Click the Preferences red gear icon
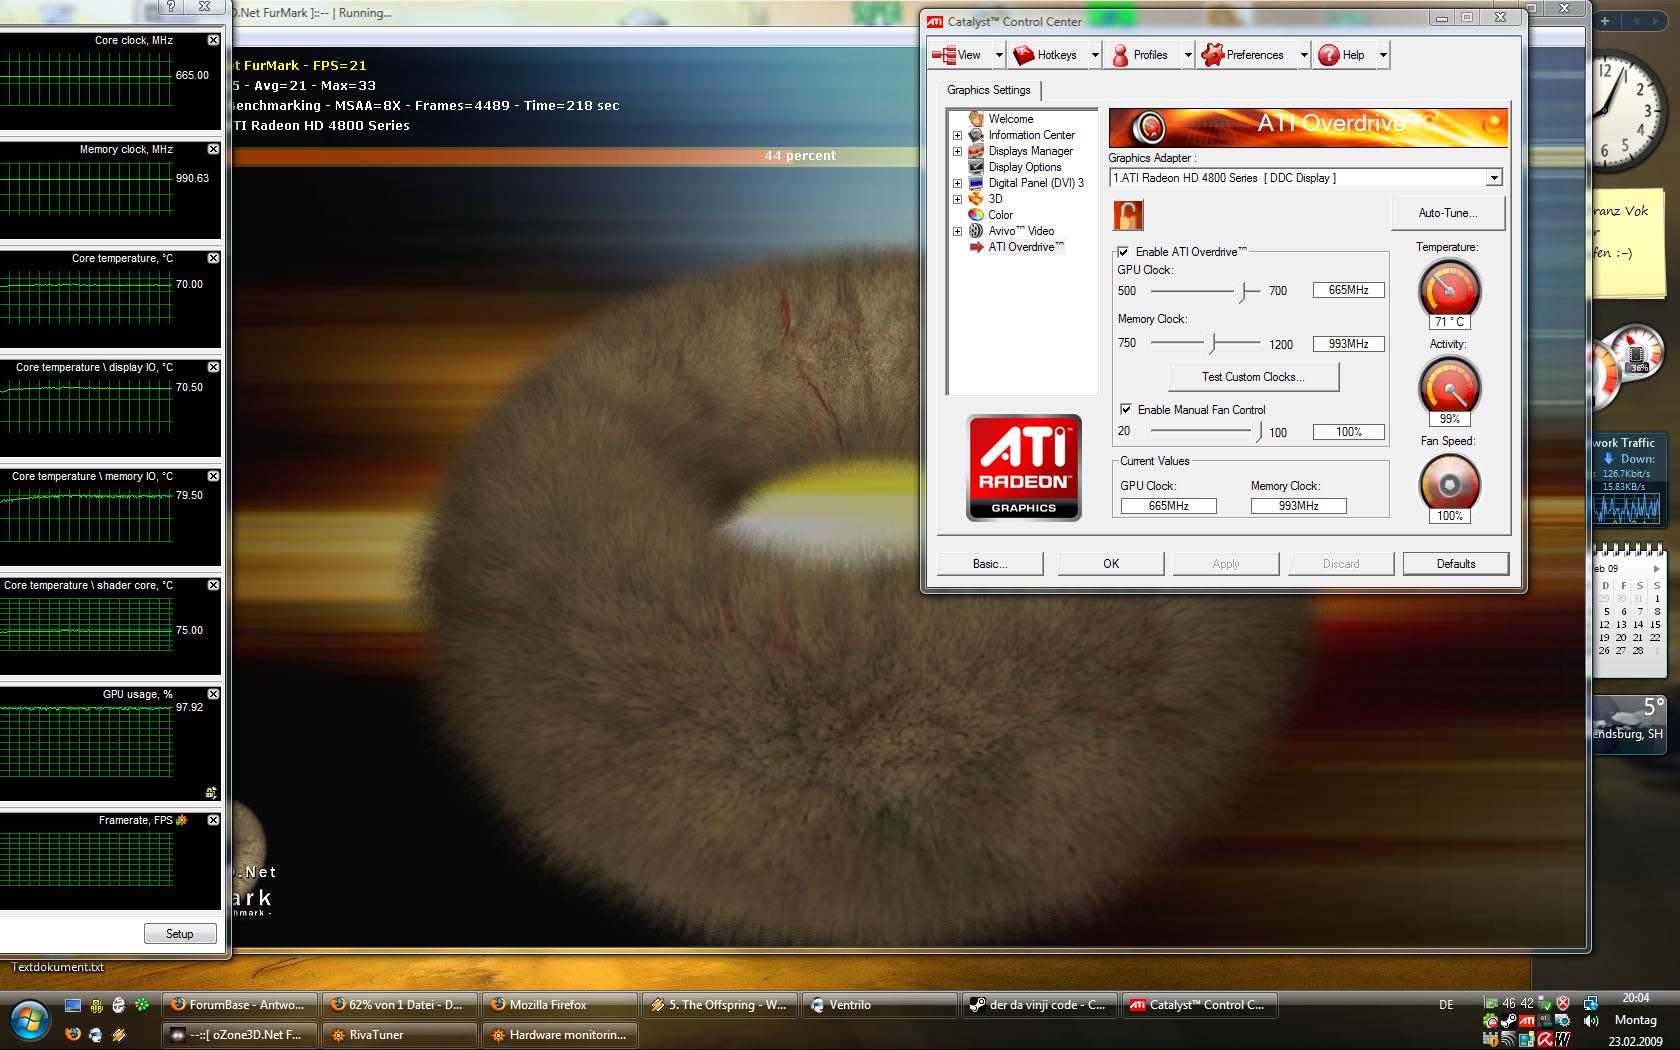The width and height of the screenshot is (1680, 1050). pos(1212,55)
